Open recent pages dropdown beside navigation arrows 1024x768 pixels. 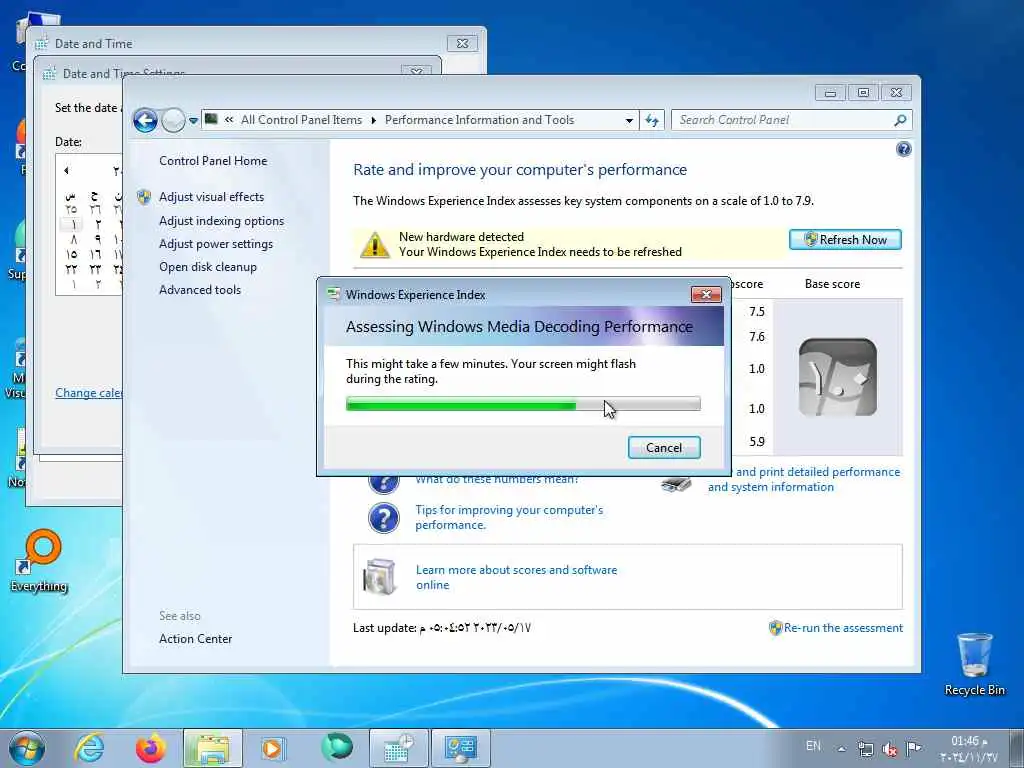193,121
